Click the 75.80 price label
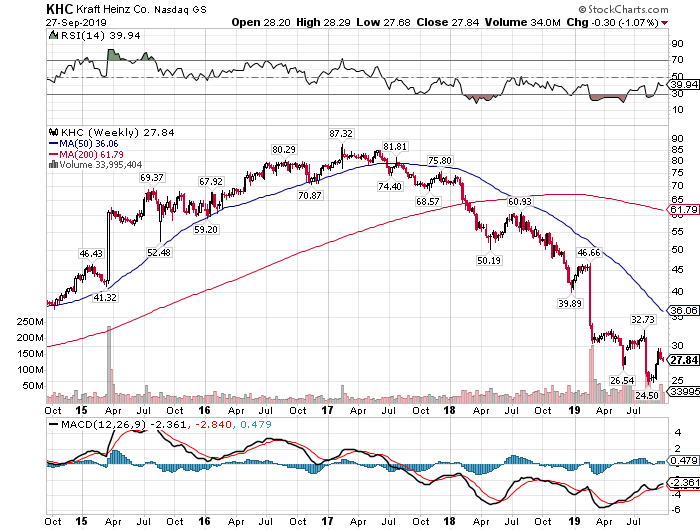Viewport: 700px width, 530px height. 440,161
